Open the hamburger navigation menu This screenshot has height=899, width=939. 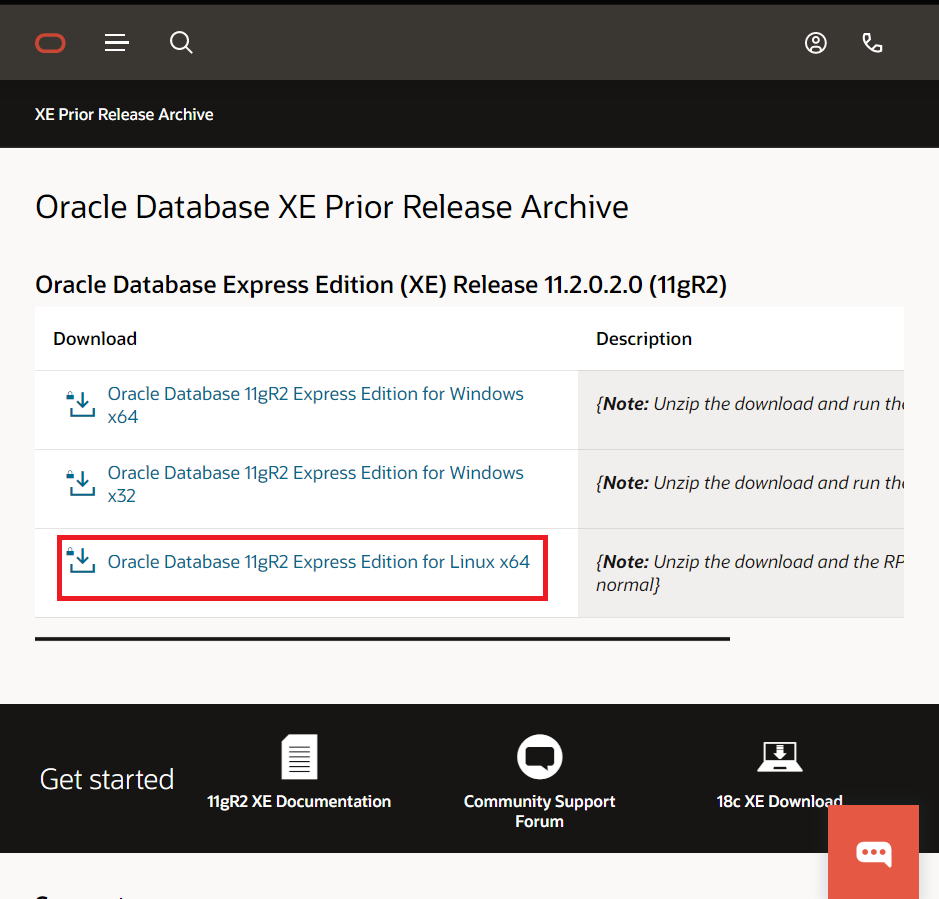117,43
